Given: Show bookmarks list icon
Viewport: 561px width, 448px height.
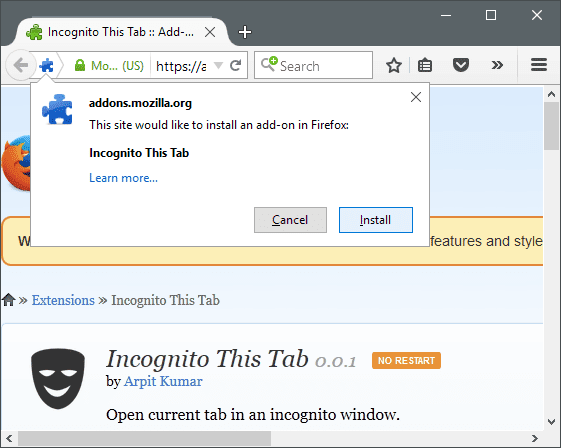Looking at the screenshot, I should tap(425, 65).
